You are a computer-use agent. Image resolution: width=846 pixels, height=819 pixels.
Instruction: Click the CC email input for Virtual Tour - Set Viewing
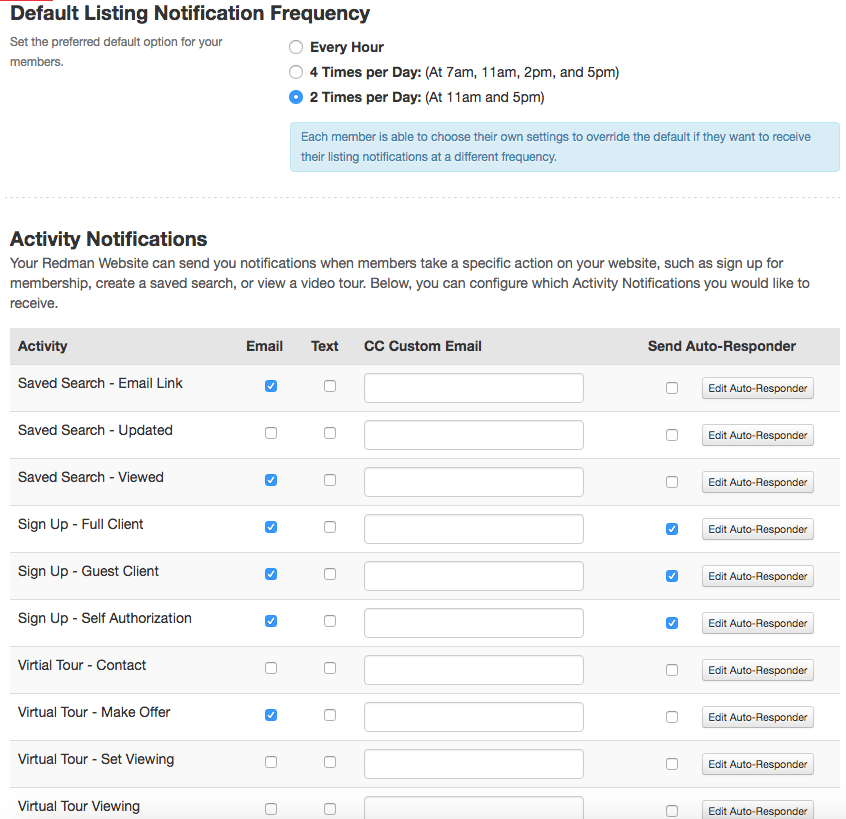tap(473, 763)
